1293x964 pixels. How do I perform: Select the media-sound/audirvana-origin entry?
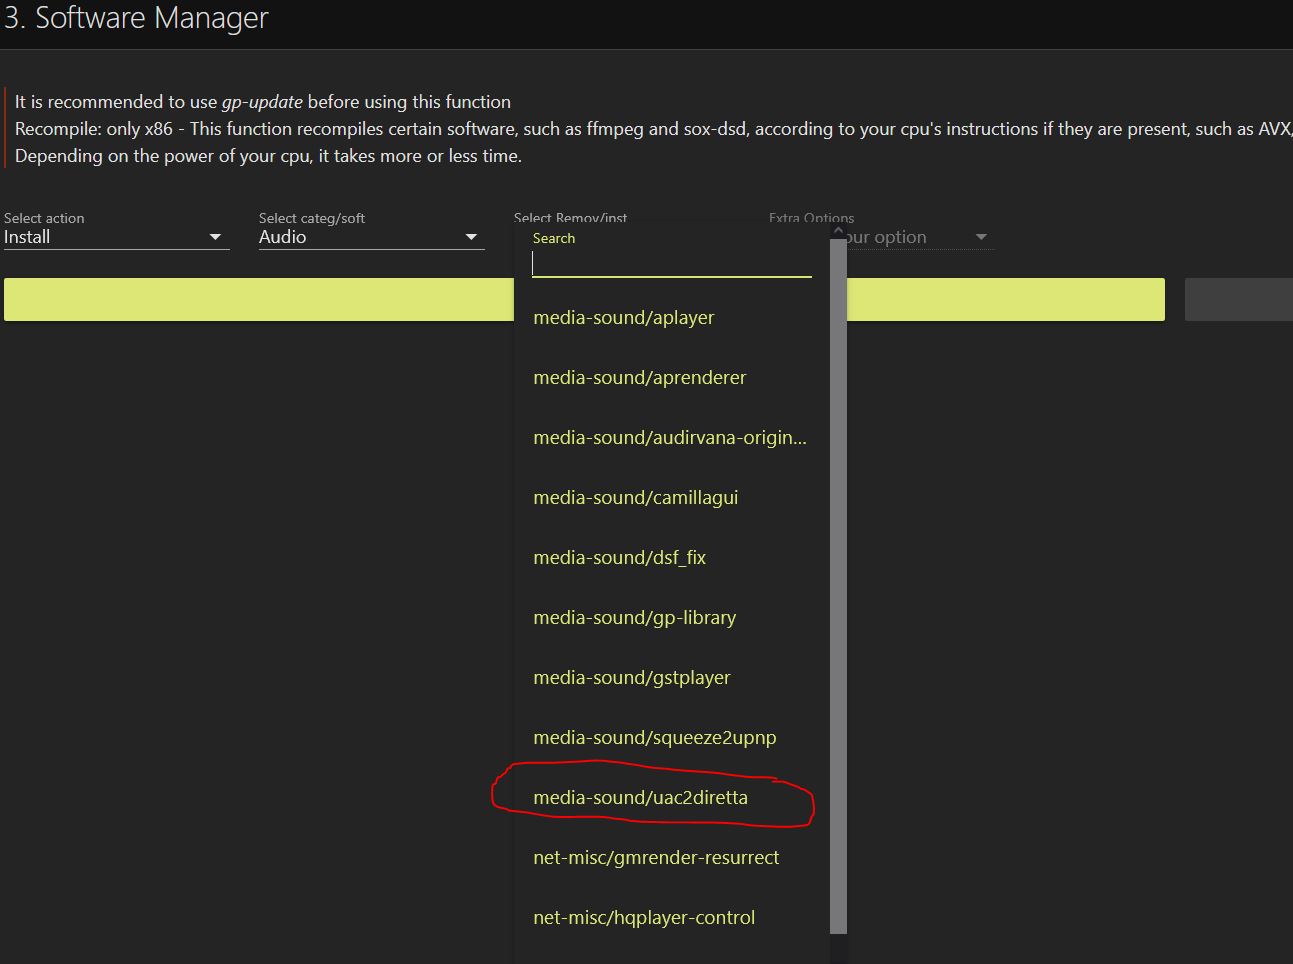(x=671, y=438)
